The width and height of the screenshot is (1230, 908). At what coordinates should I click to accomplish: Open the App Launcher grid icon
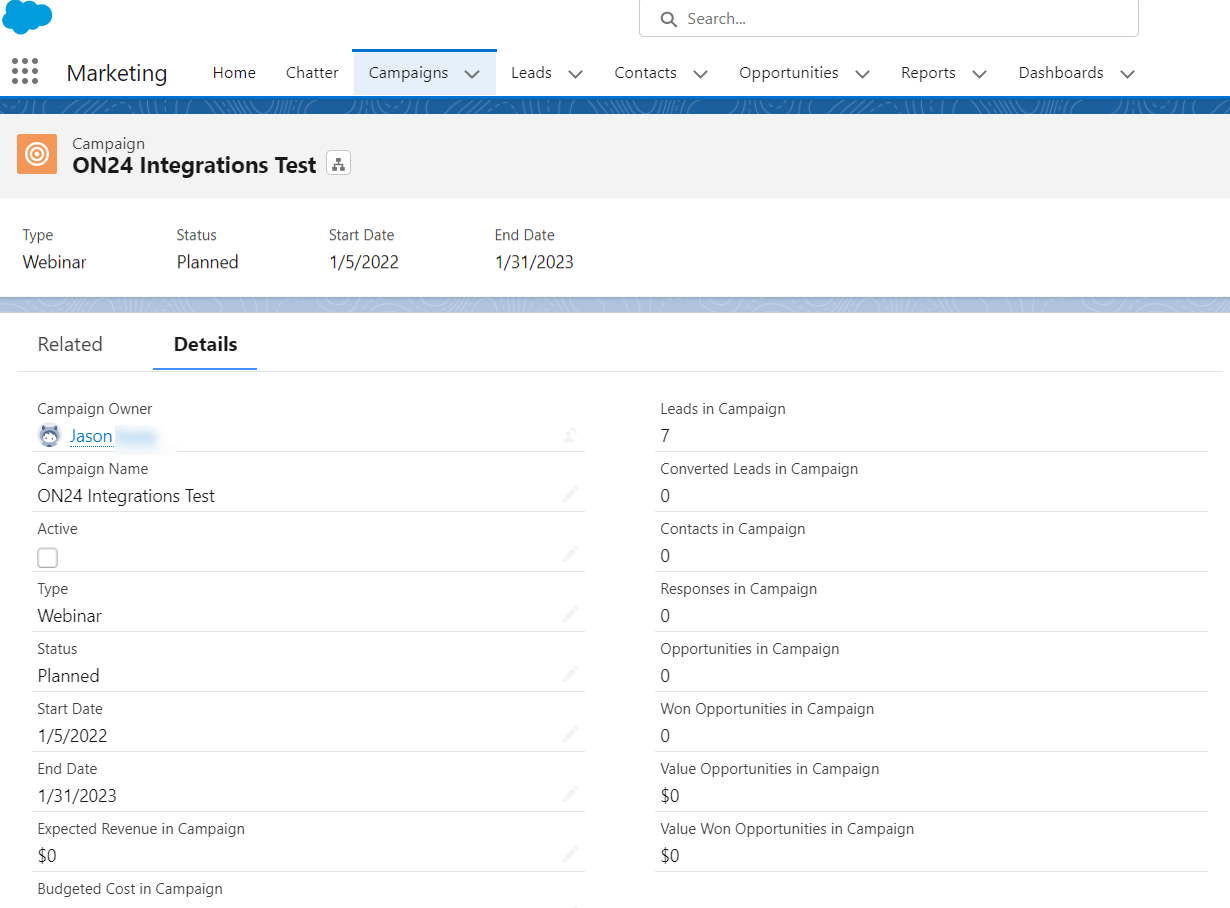pyautogui.click(x=25, y=71)
